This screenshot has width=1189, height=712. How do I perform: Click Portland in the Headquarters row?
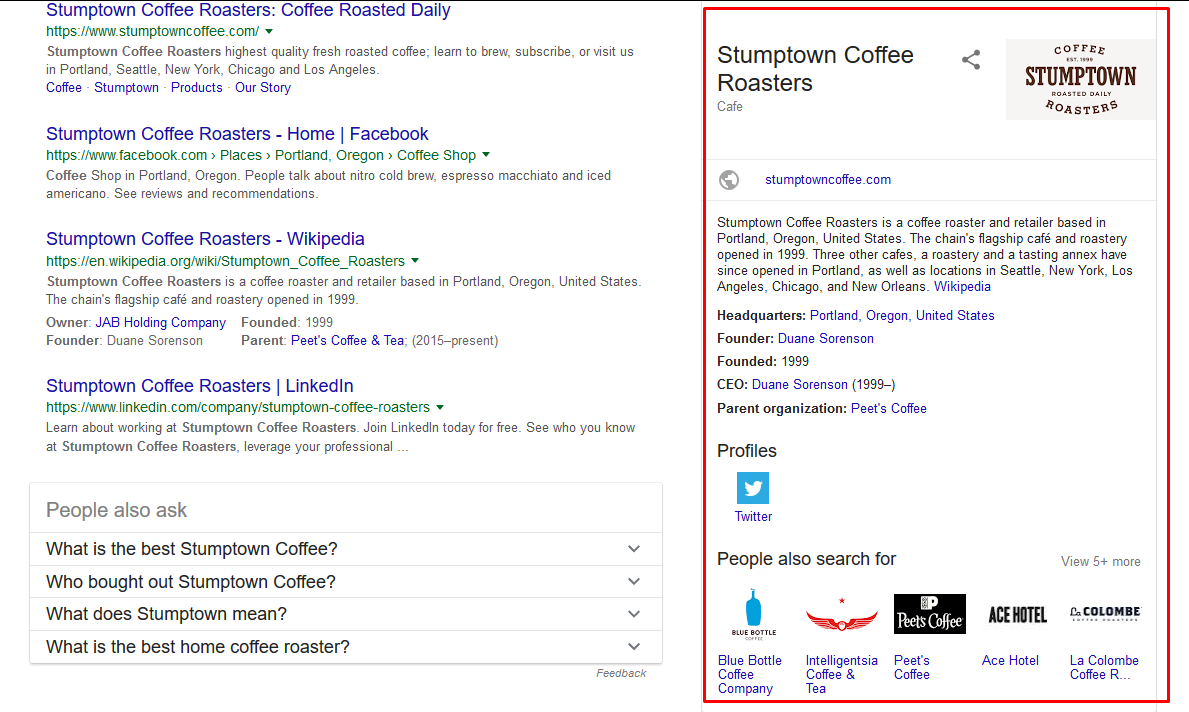tap(834, 315)
